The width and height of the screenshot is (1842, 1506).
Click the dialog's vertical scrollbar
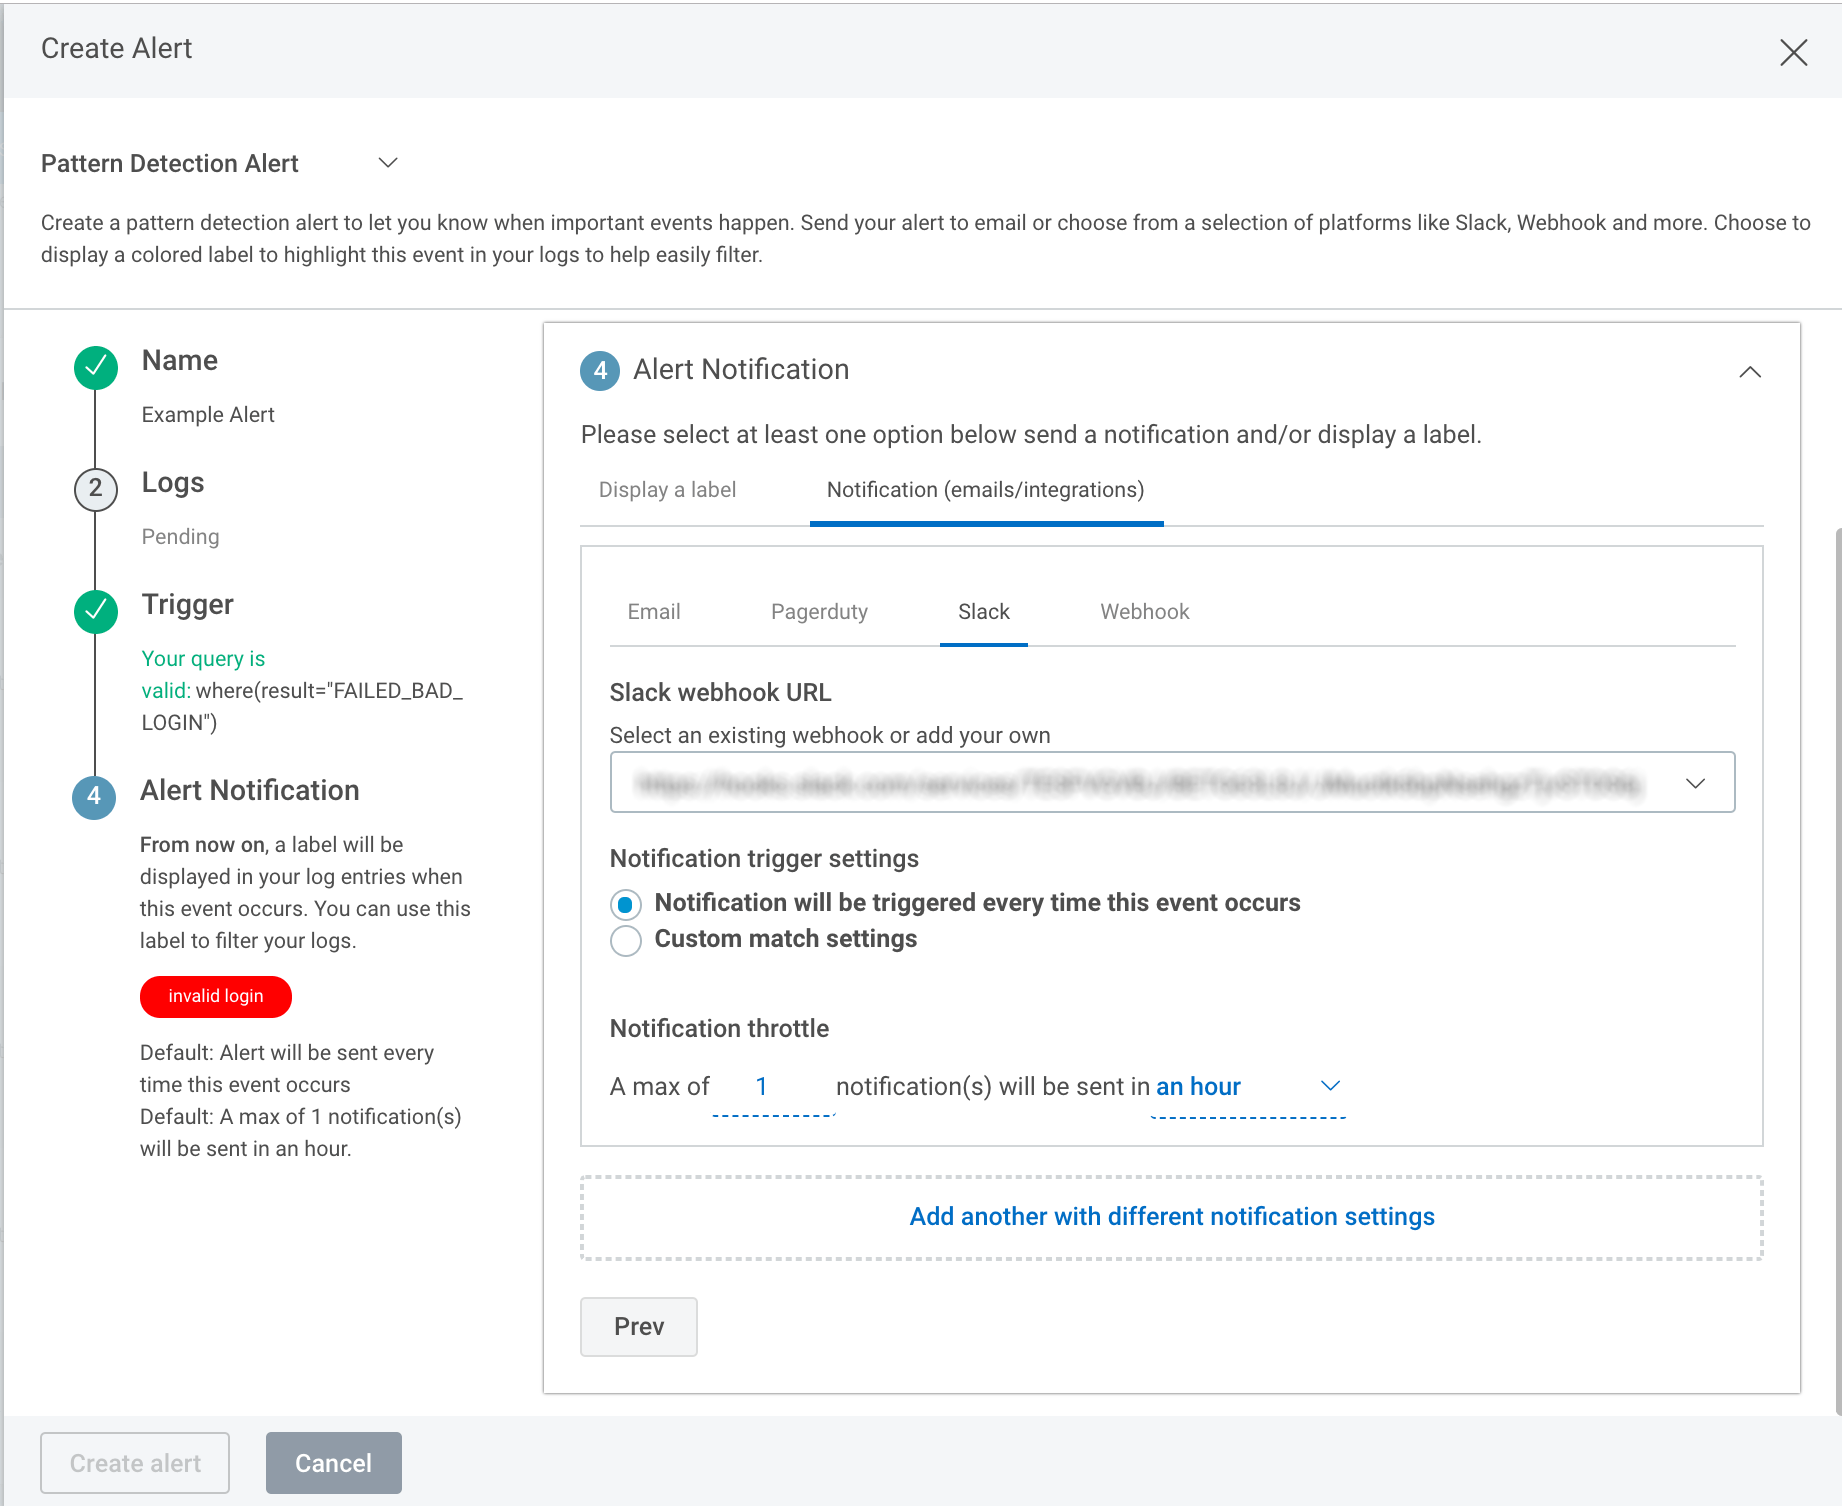tap(1838, 970)
